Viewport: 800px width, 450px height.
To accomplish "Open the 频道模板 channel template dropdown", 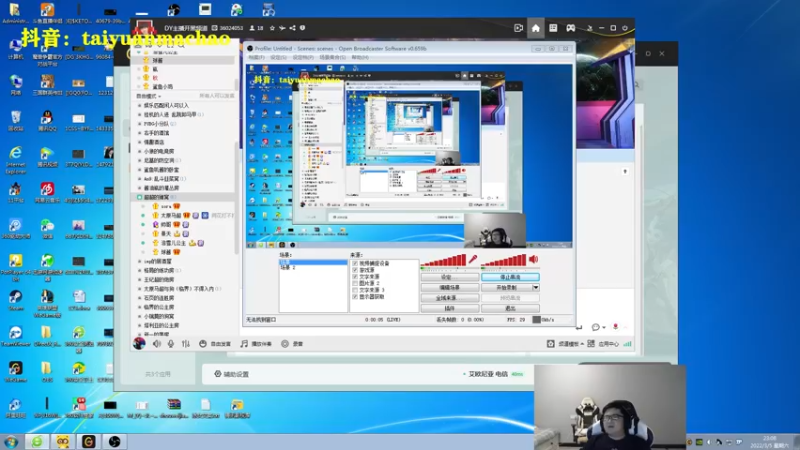I will pos(565,344).
